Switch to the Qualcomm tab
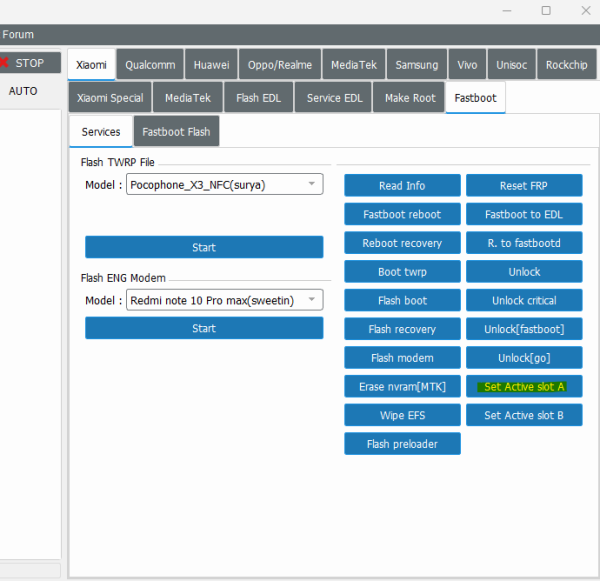This screenshot has height=581, width=600. [x=150, y=65]
